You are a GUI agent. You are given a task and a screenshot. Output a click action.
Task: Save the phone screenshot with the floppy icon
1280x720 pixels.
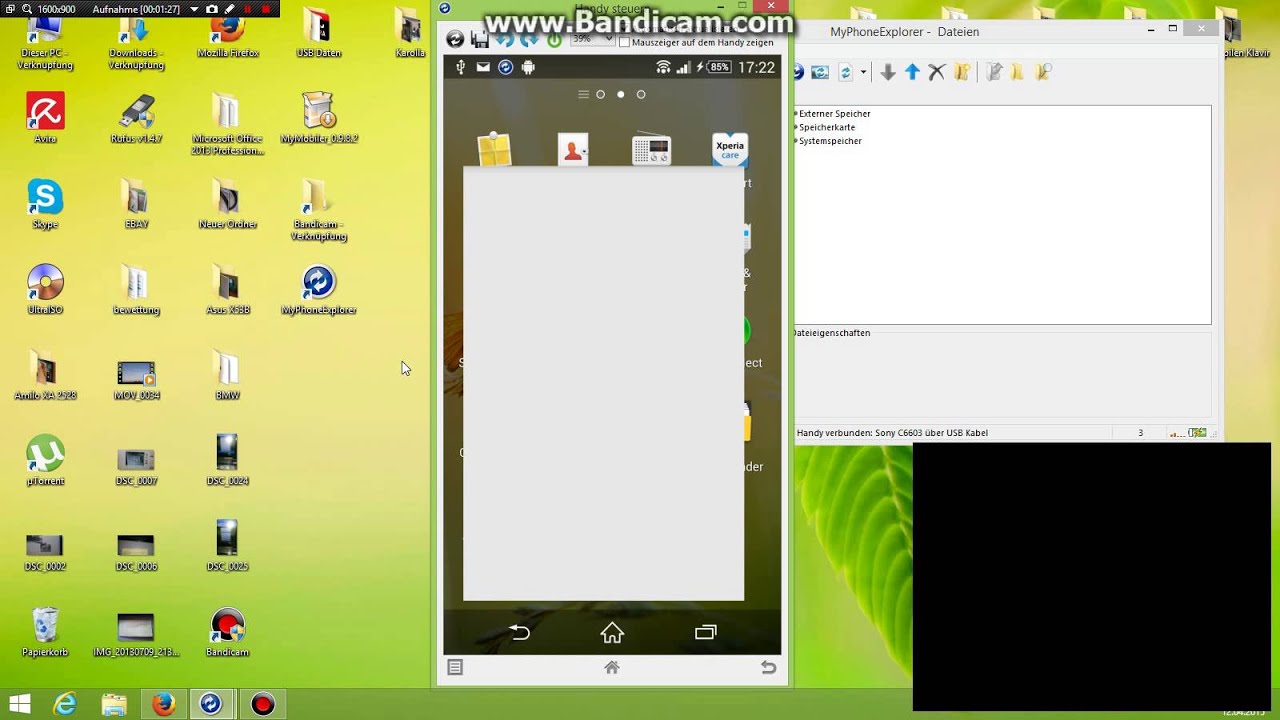click(x=480, y=39)
